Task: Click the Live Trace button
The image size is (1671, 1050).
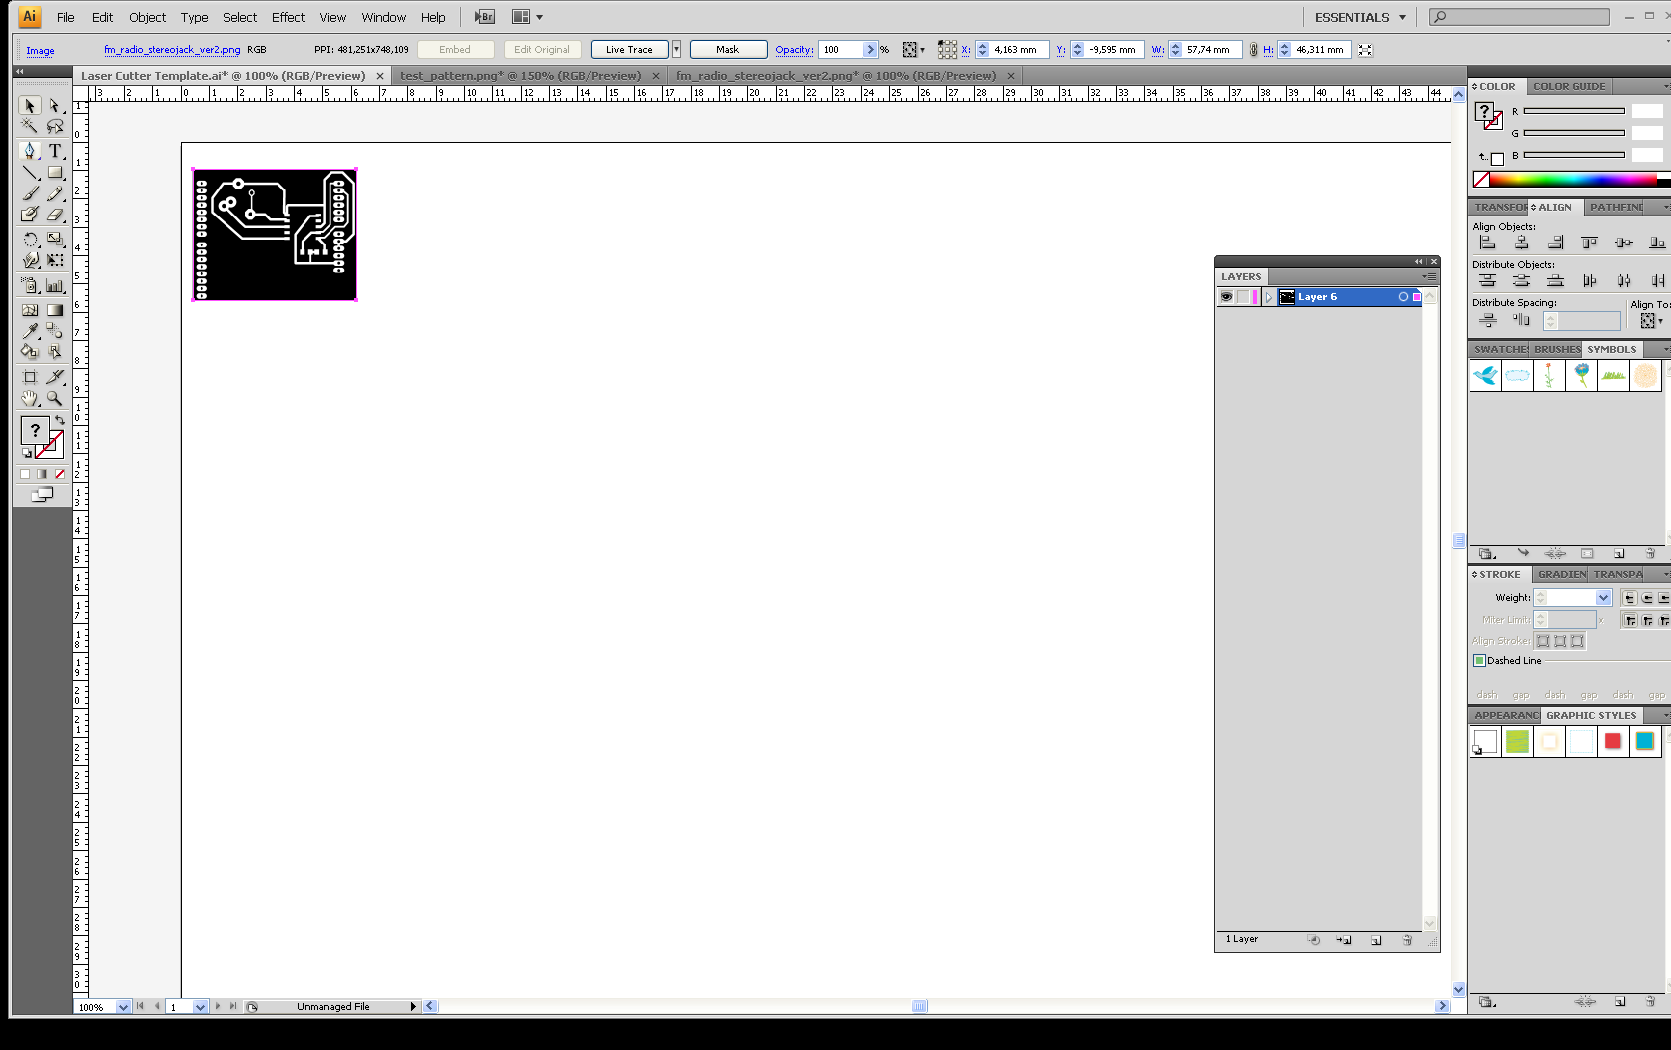Action: [x=628, y=49]
